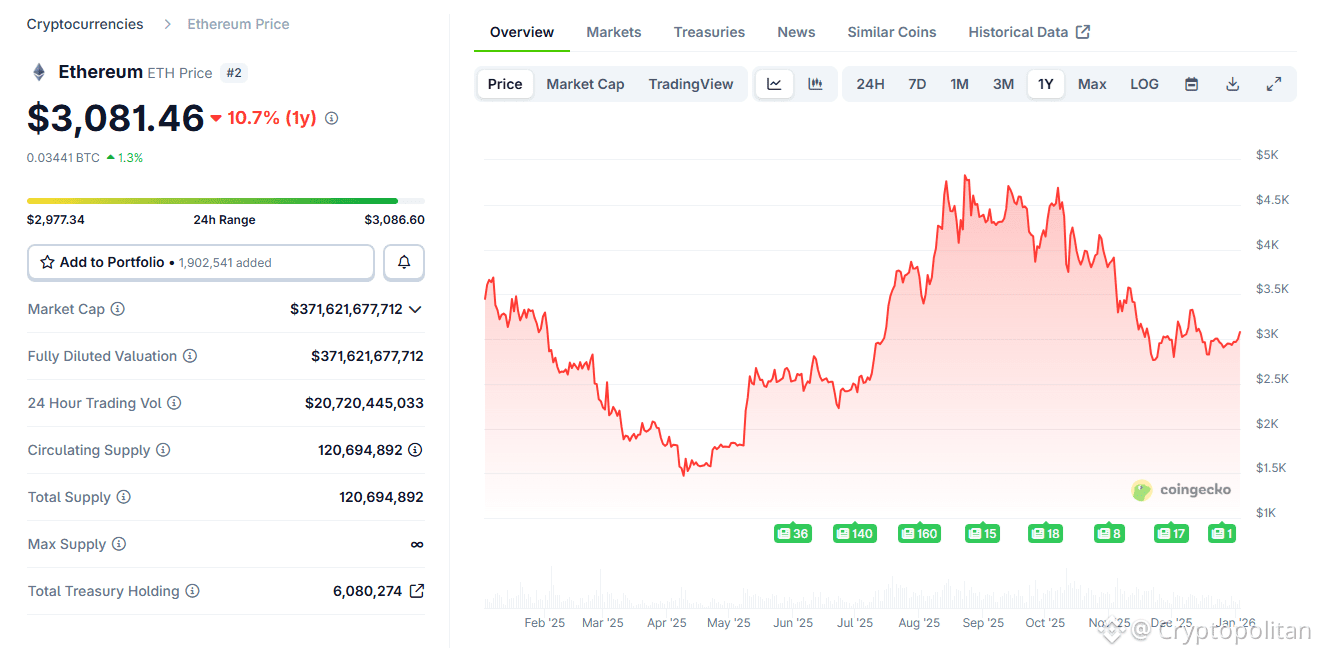
Task: Toggle chart to Market Cap view
Action: [585, 84]
